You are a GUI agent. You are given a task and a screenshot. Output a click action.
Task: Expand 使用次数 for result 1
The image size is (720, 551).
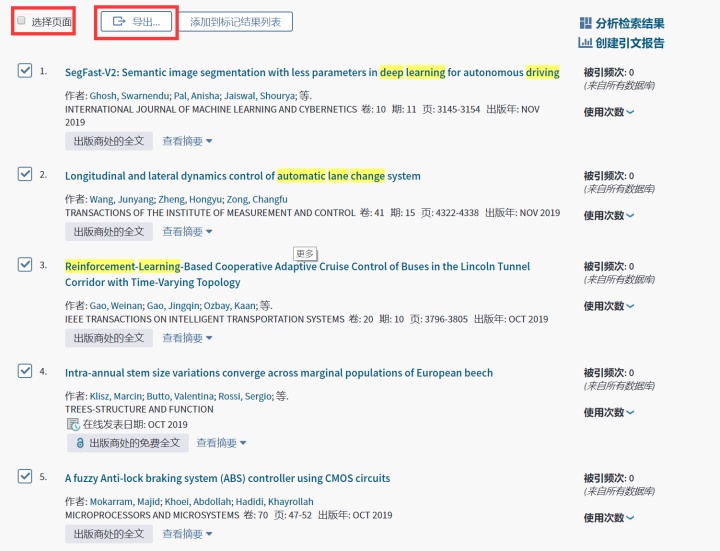pyautogui.click(x=609, y=112)
